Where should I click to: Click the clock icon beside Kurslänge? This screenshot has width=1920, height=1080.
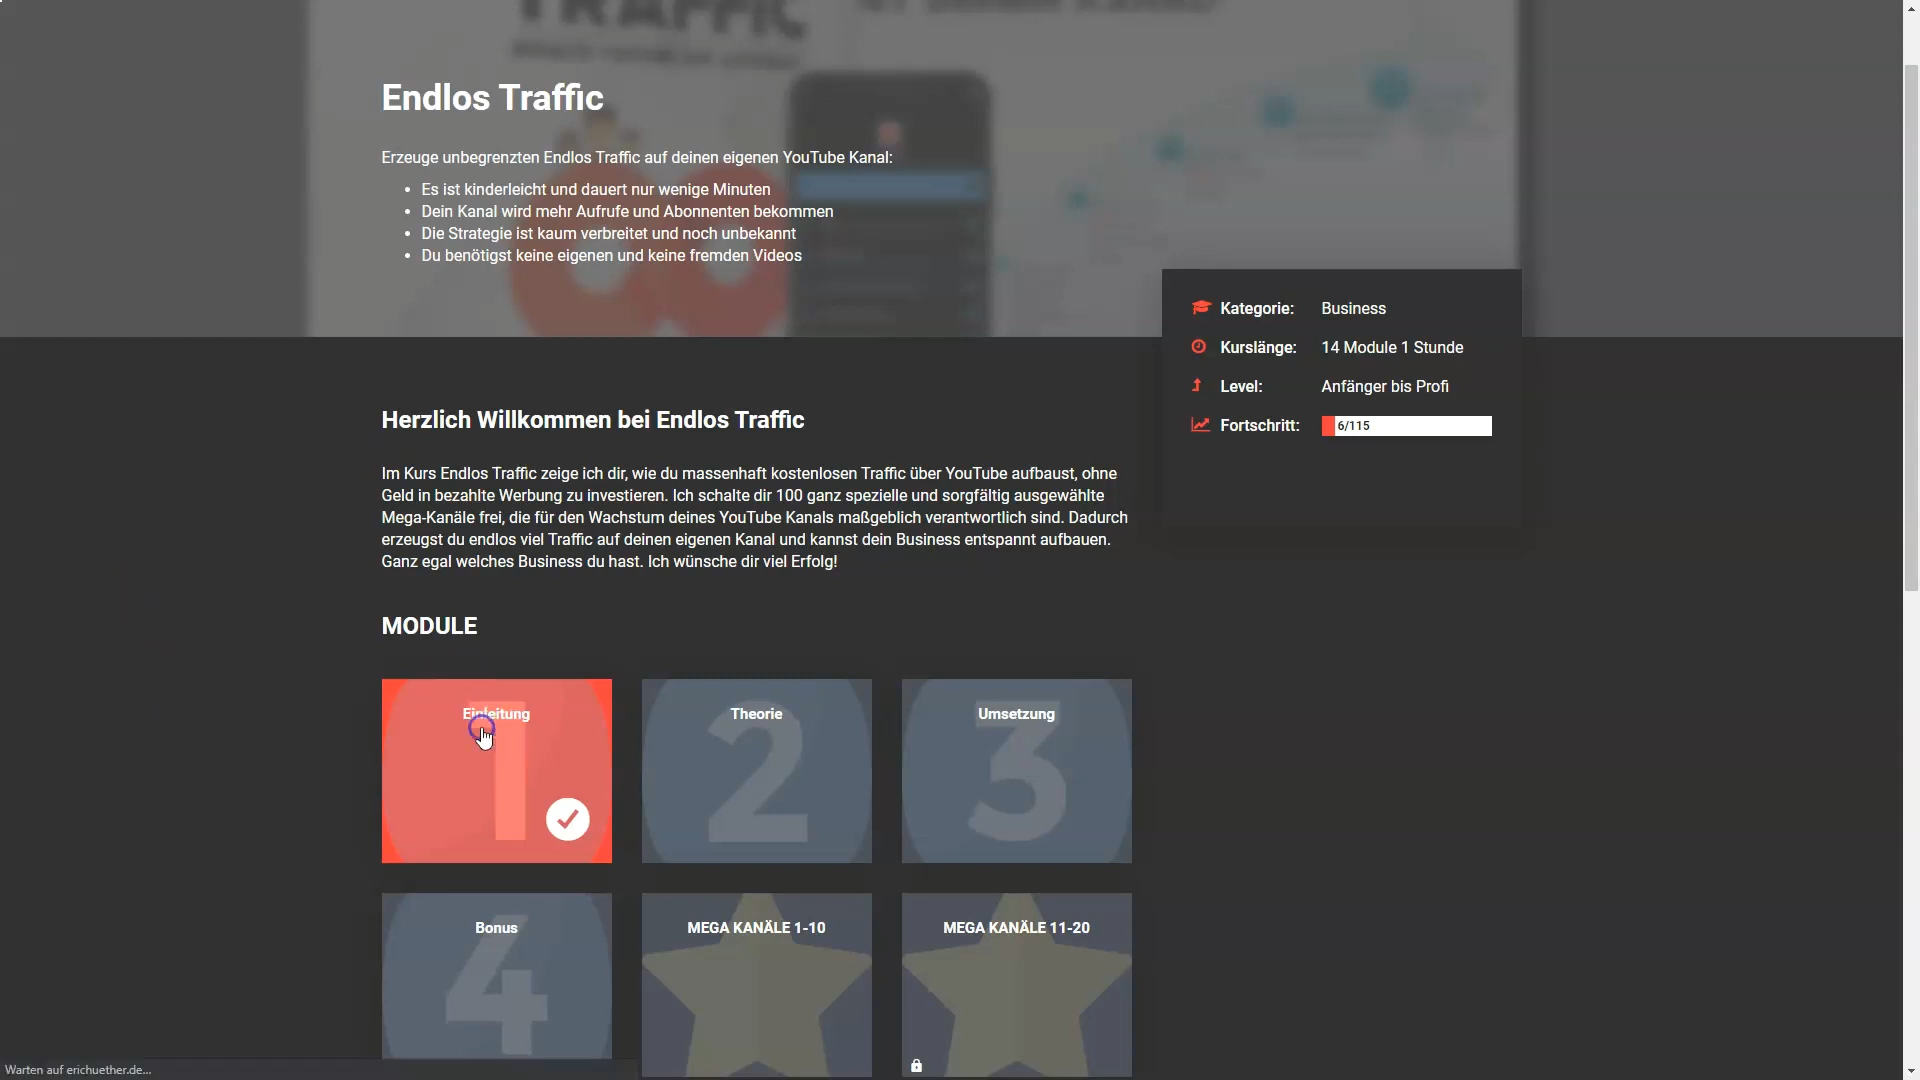click(x=1199, y=347)
